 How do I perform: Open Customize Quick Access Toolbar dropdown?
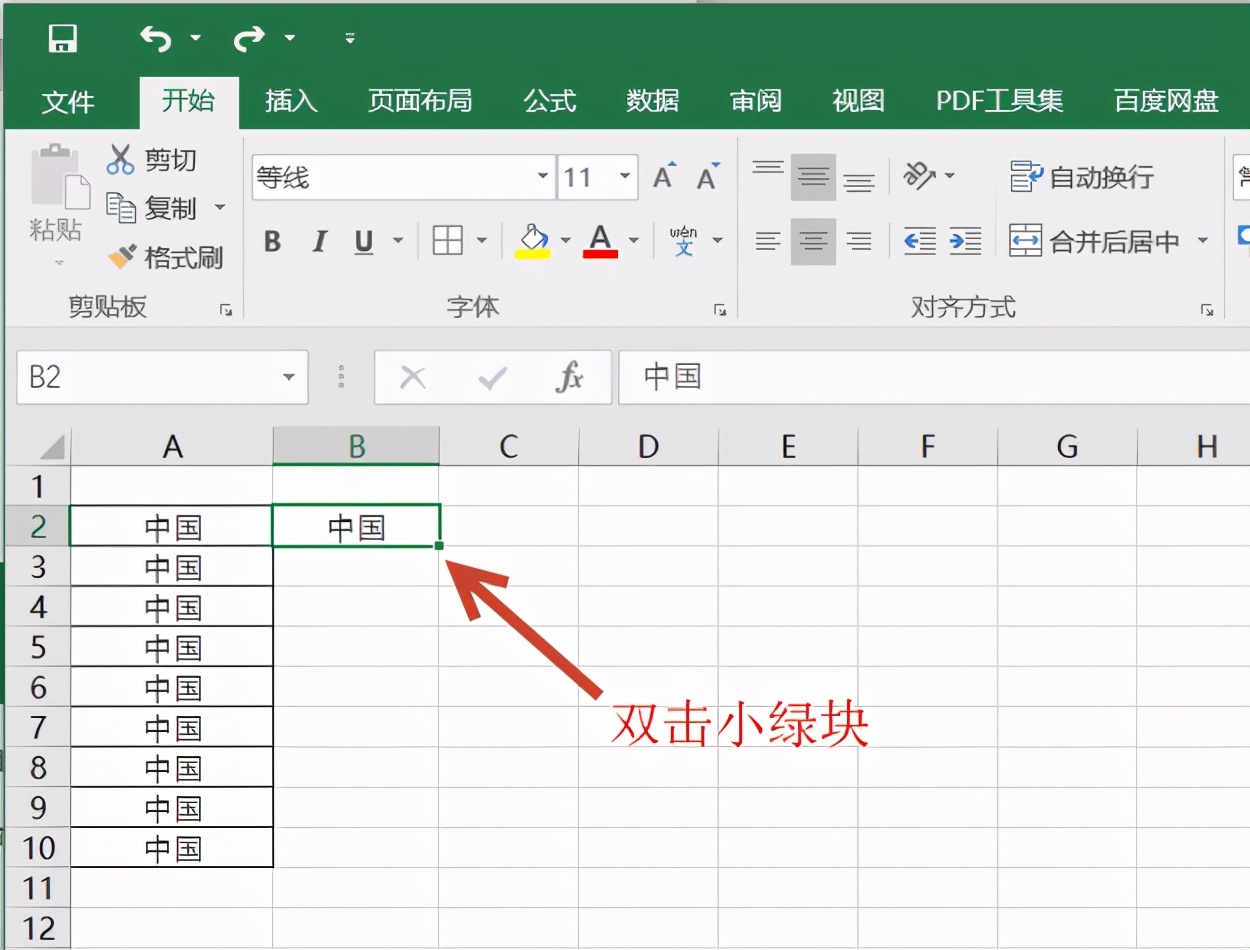[x=350, y=38]
